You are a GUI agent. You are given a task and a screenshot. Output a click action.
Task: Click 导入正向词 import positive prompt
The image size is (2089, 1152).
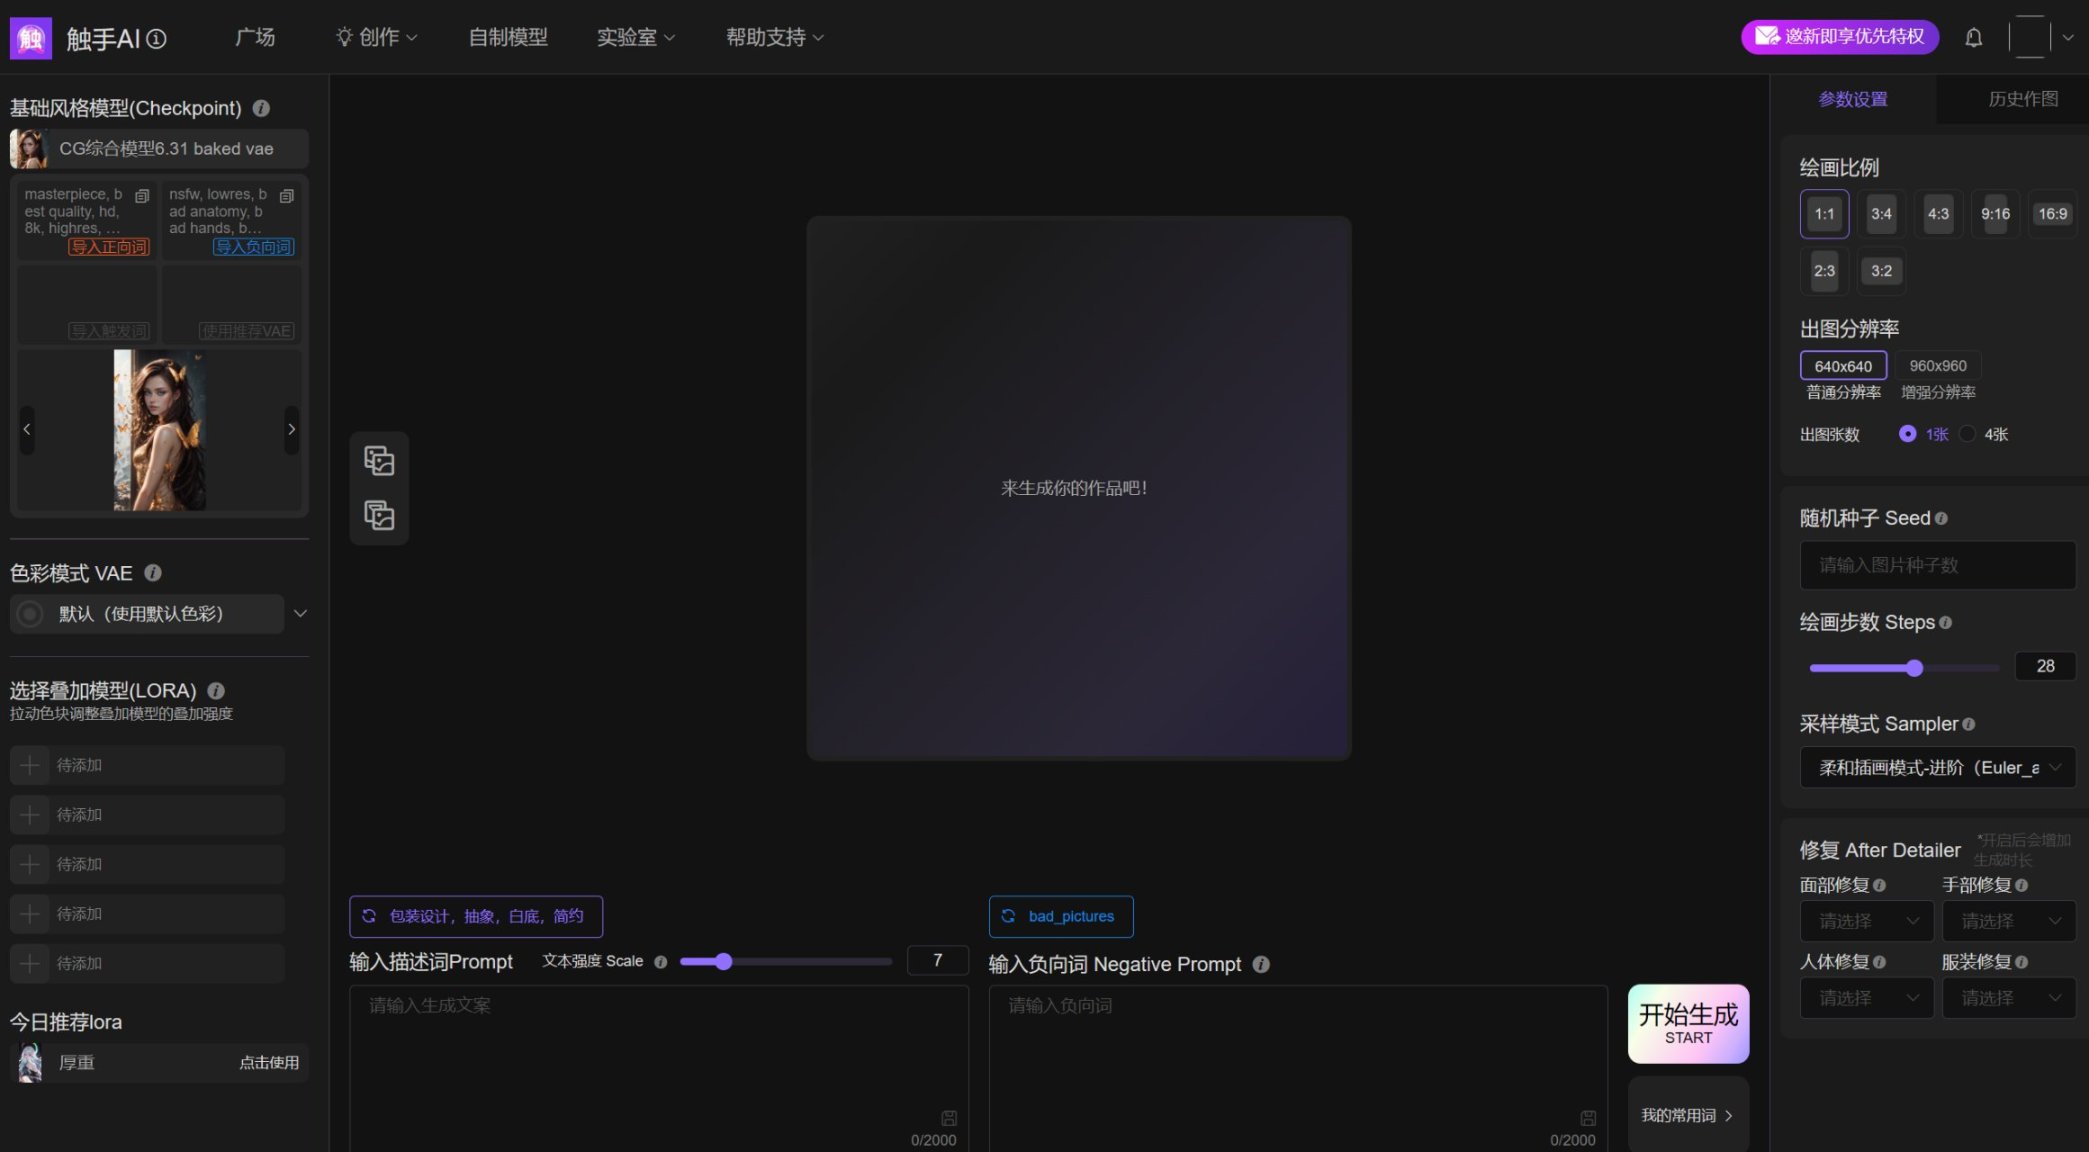click(x=109, y=247)
